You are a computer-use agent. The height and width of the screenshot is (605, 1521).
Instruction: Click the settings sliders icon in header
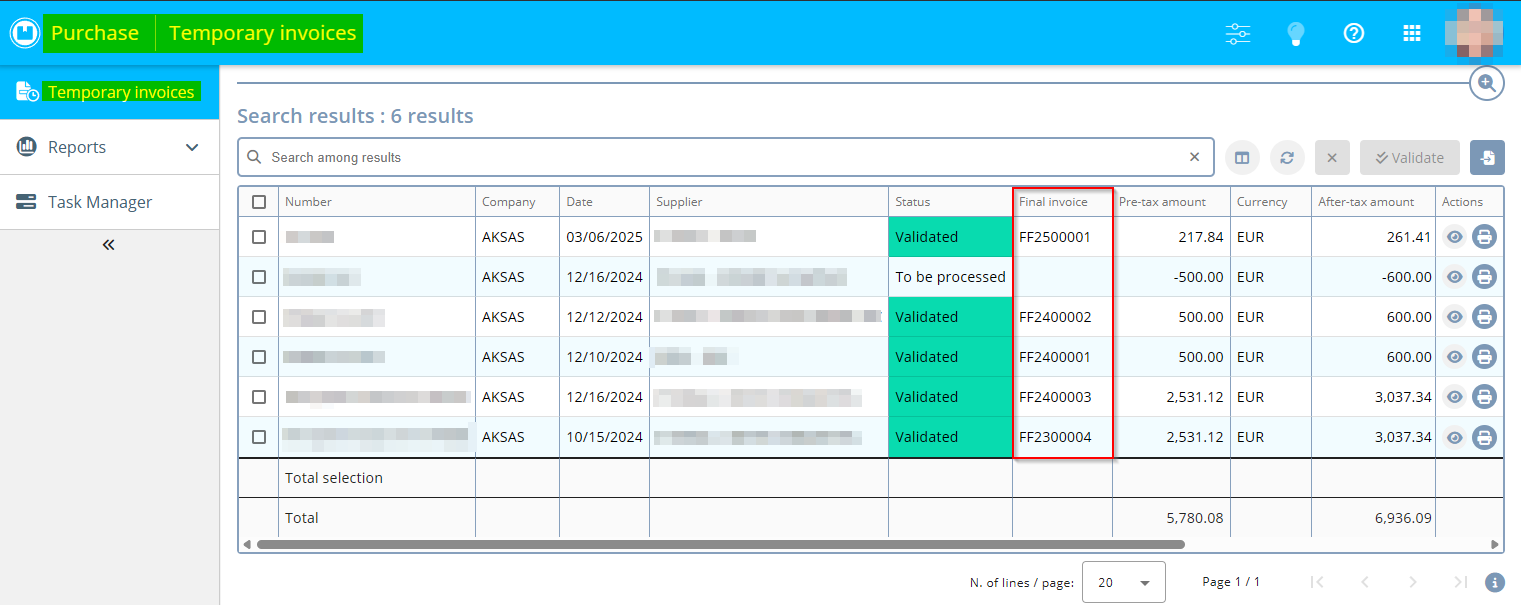[x=1238, y=33]
